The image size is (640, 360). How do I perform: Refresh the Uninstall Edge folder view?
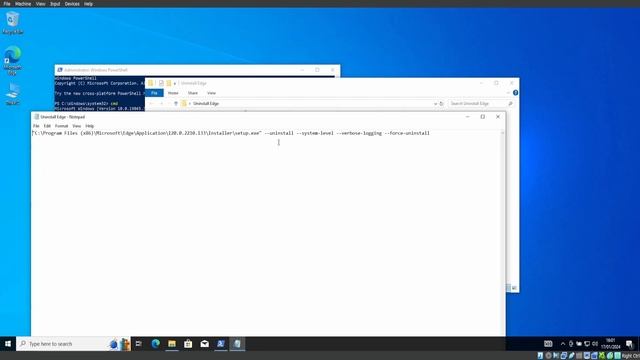(x=441, y=104)
